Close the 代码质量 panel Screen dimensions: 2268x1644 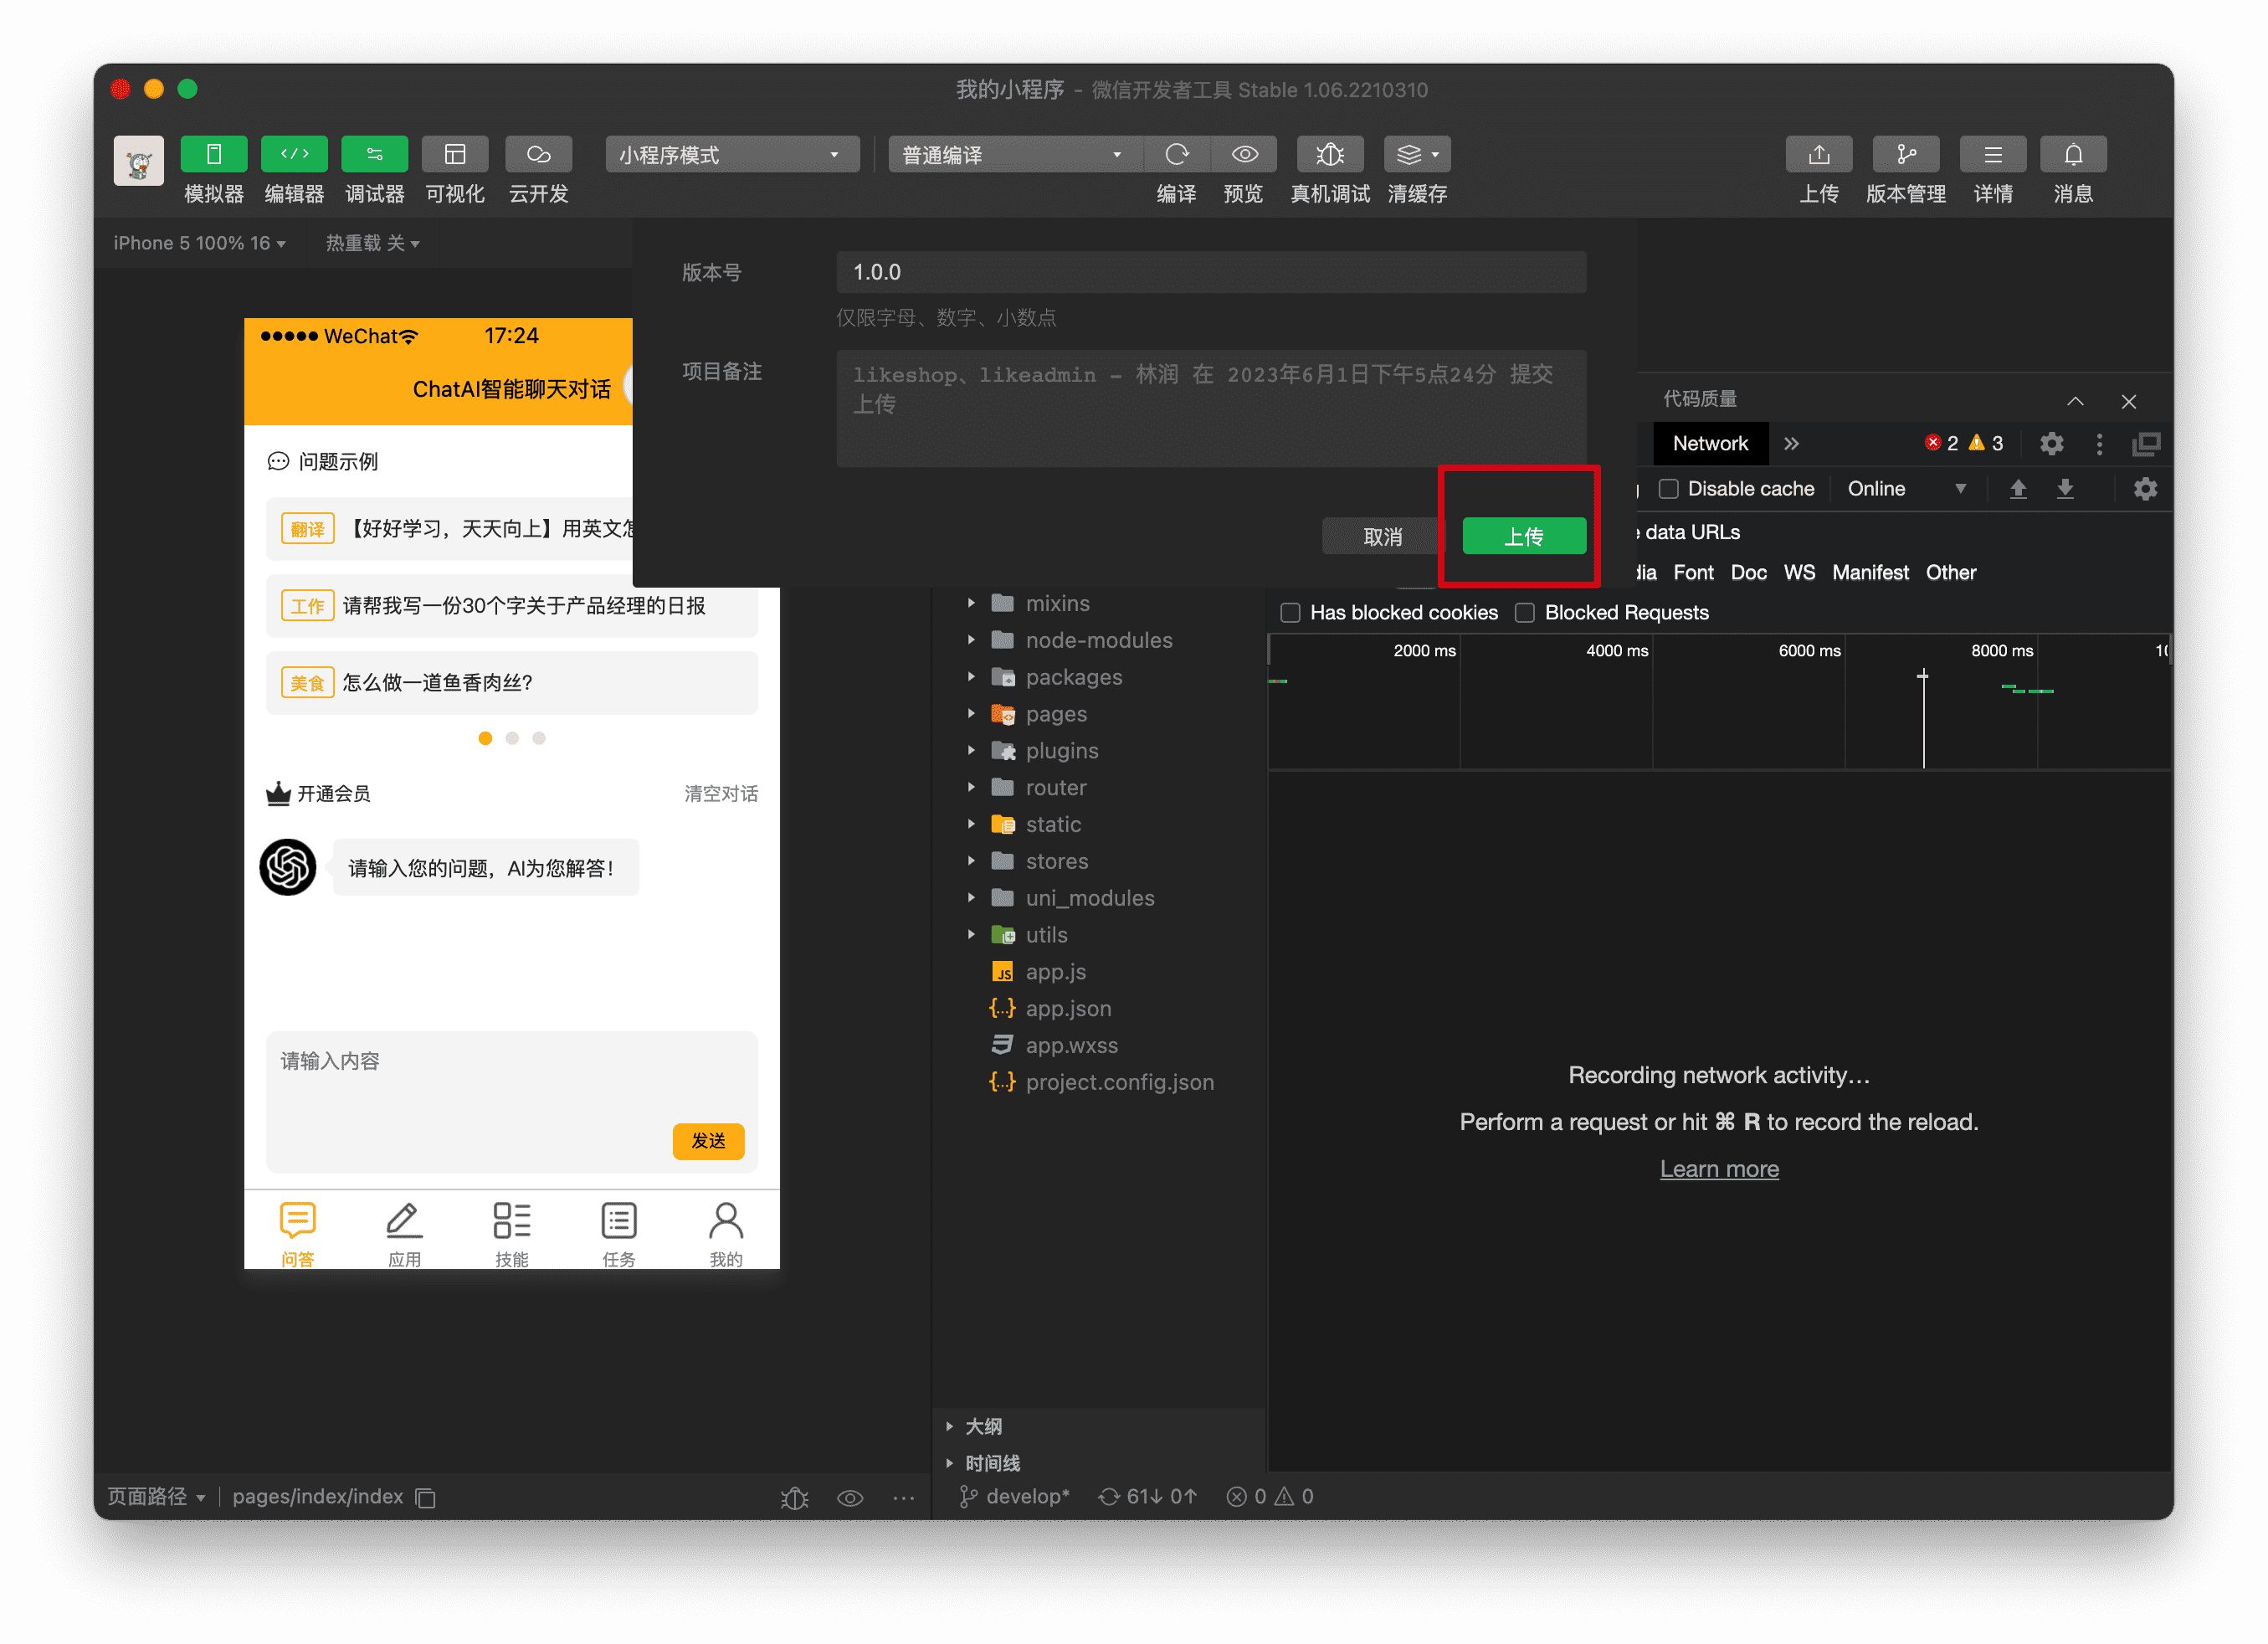2129,401
